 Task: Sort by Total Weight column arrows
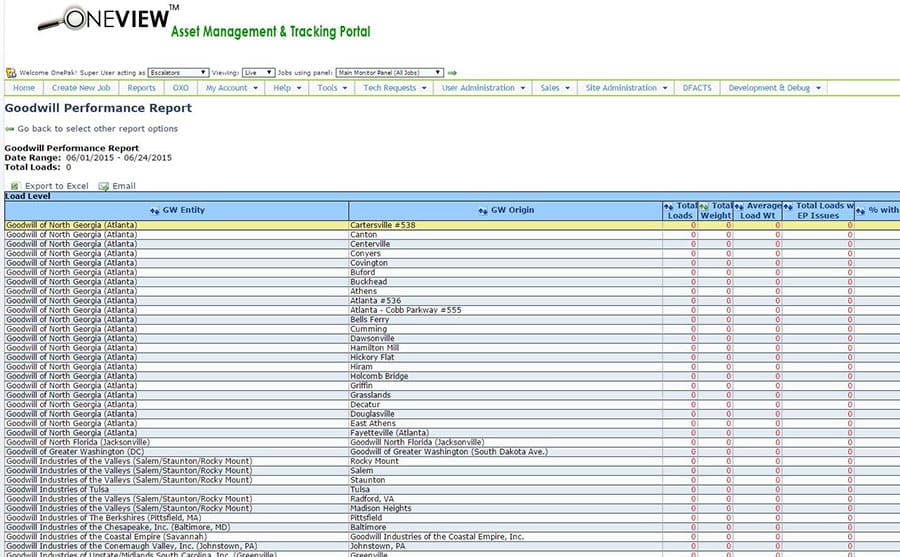point(704,207)
